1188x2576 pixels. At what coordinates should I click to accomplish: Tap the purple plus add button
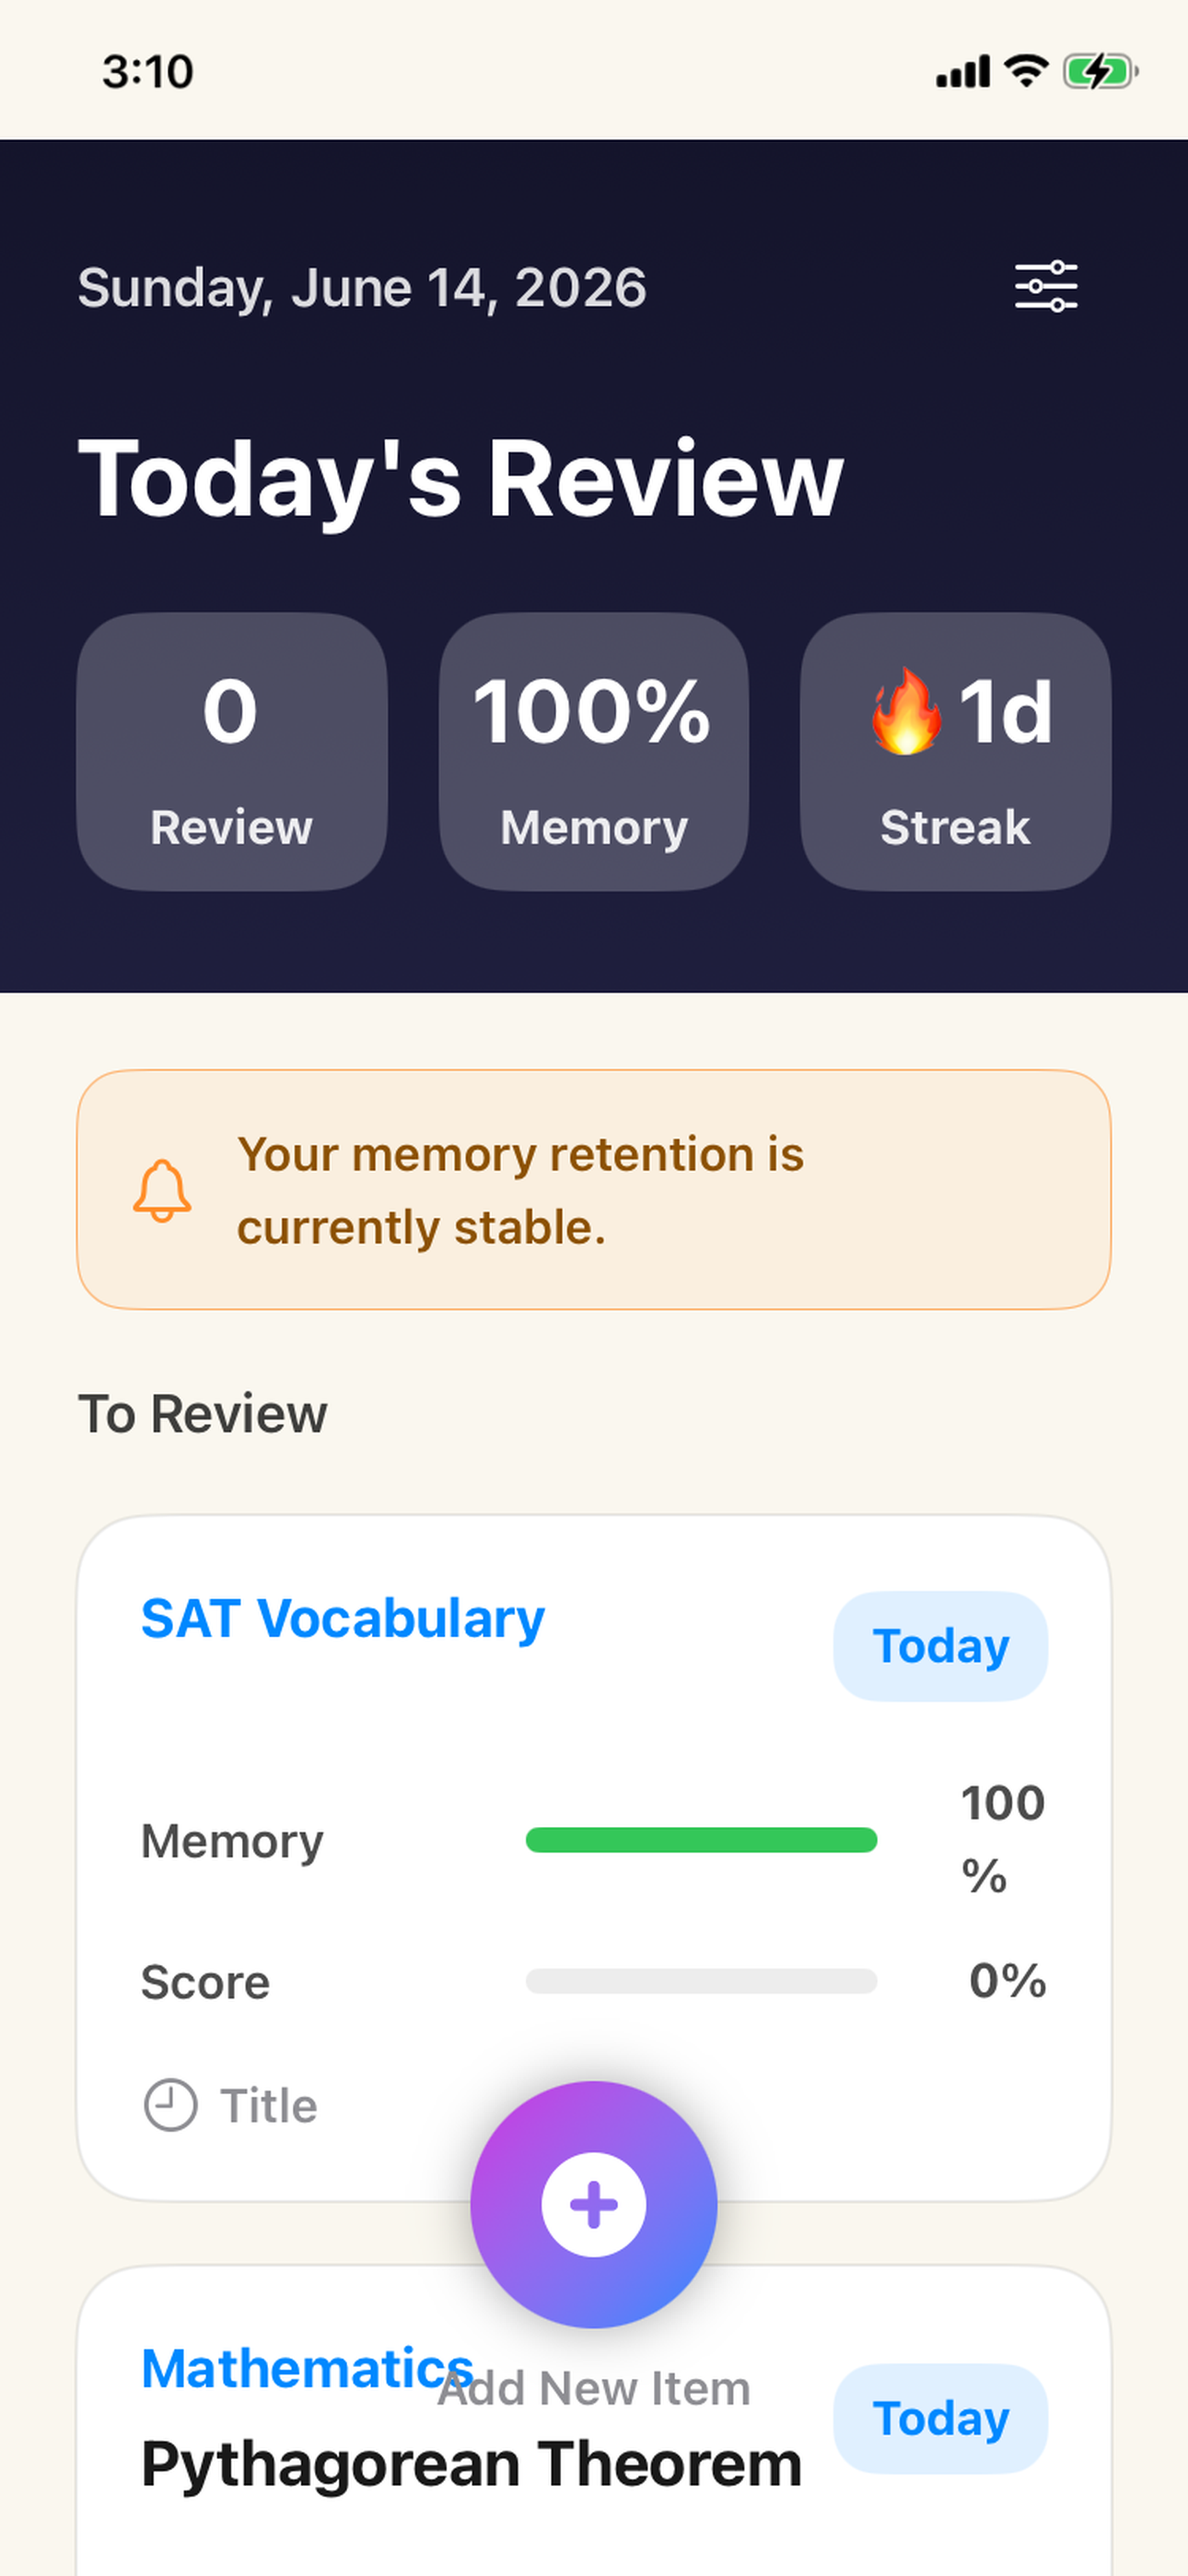pos(594,2205)
